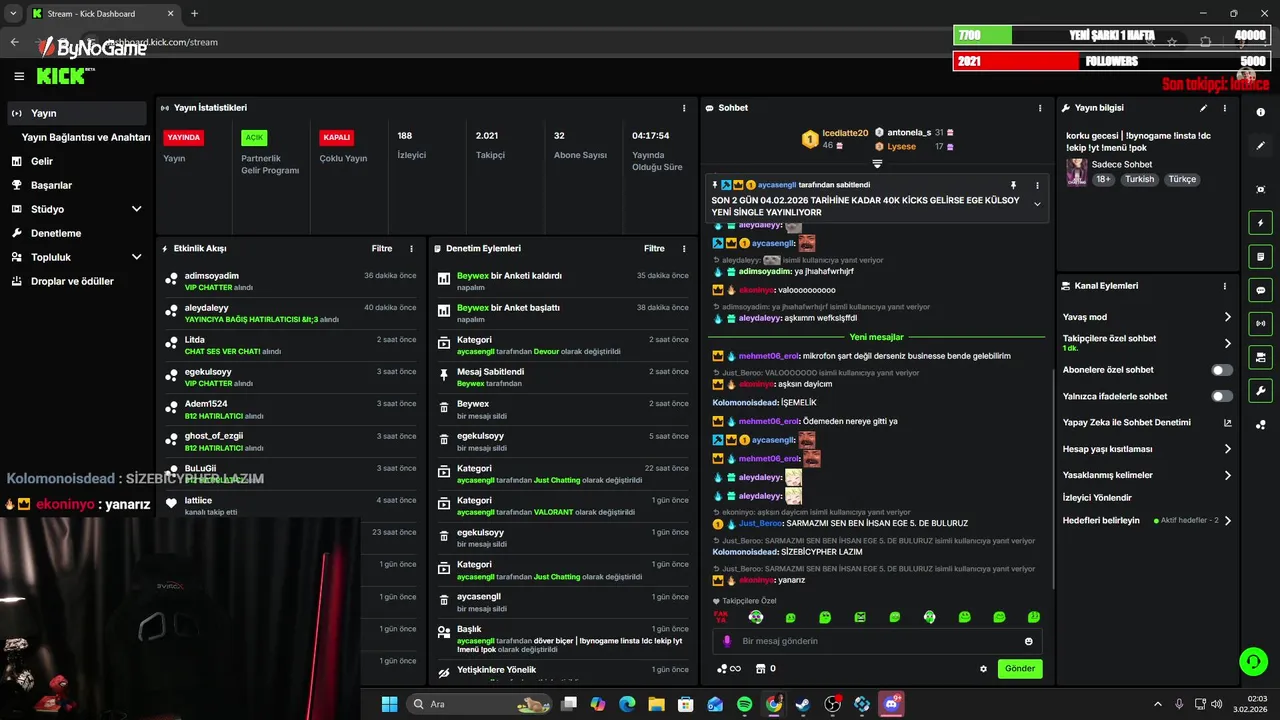Click the chat message input field
The height and width of the screenshot is (720, 1280).
click(x=877, y=641)
